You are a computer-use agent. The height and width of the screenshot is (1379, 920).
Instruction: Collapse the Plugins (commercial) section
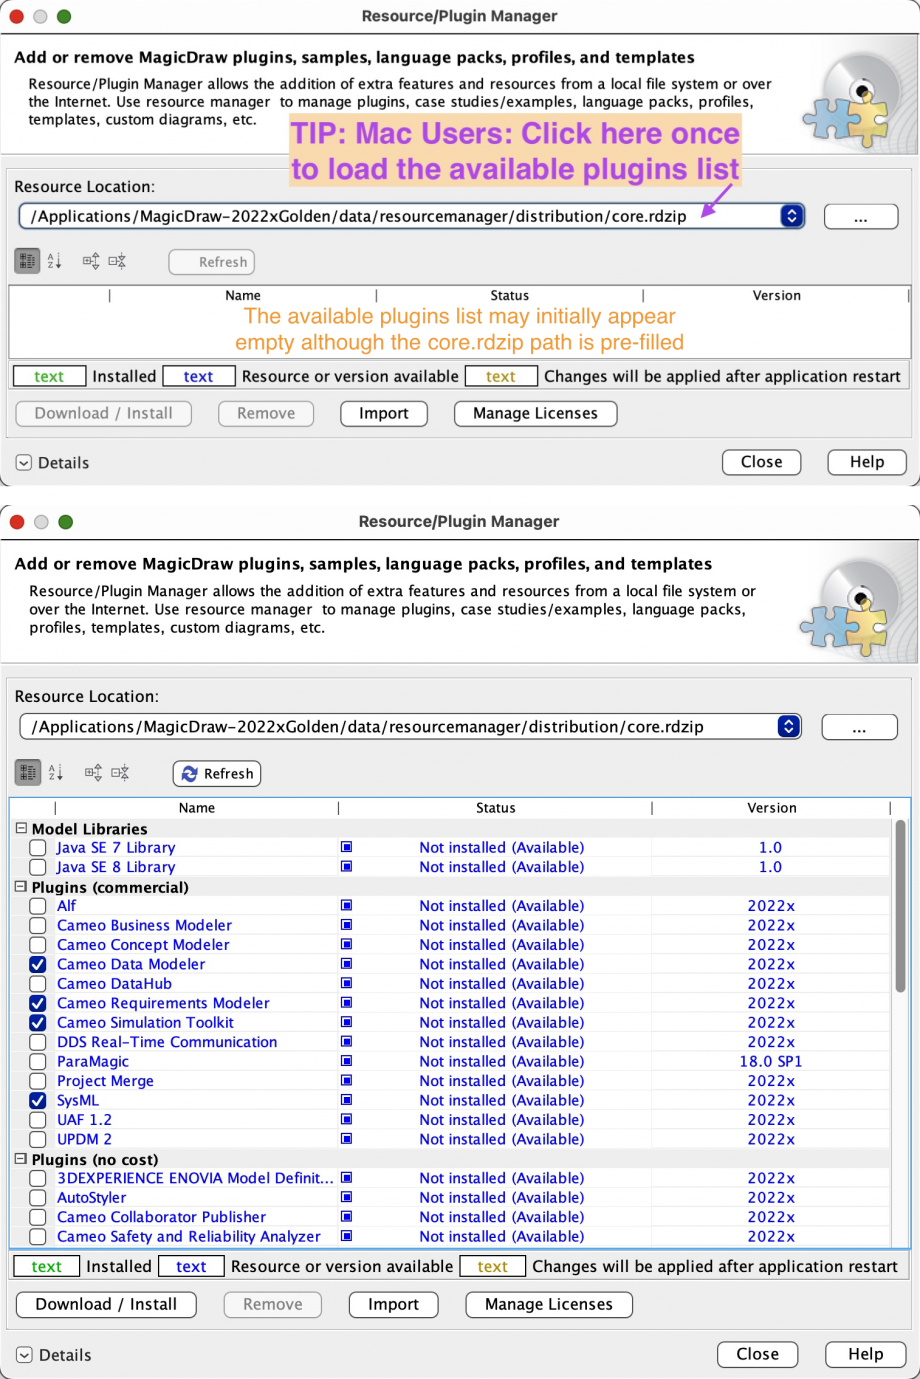point(20,887)
